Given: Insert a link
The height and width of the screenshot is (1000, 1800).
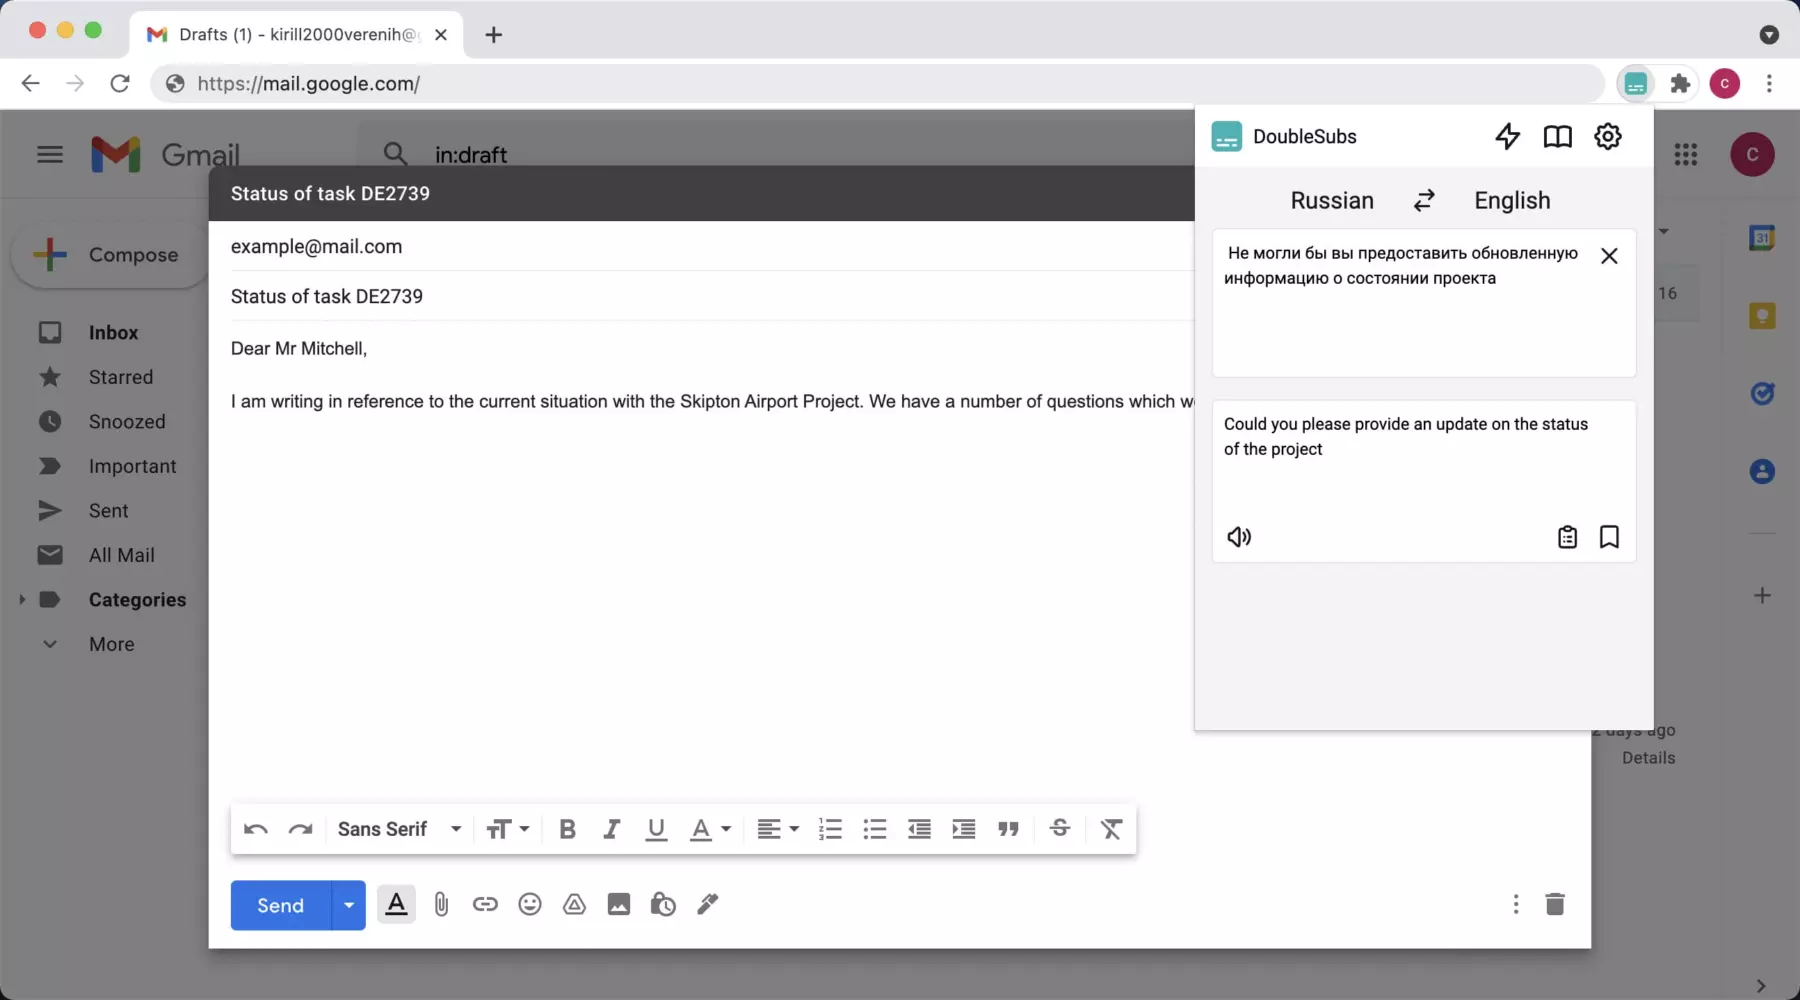Looking at the screenshot, I should pos(485,904).
